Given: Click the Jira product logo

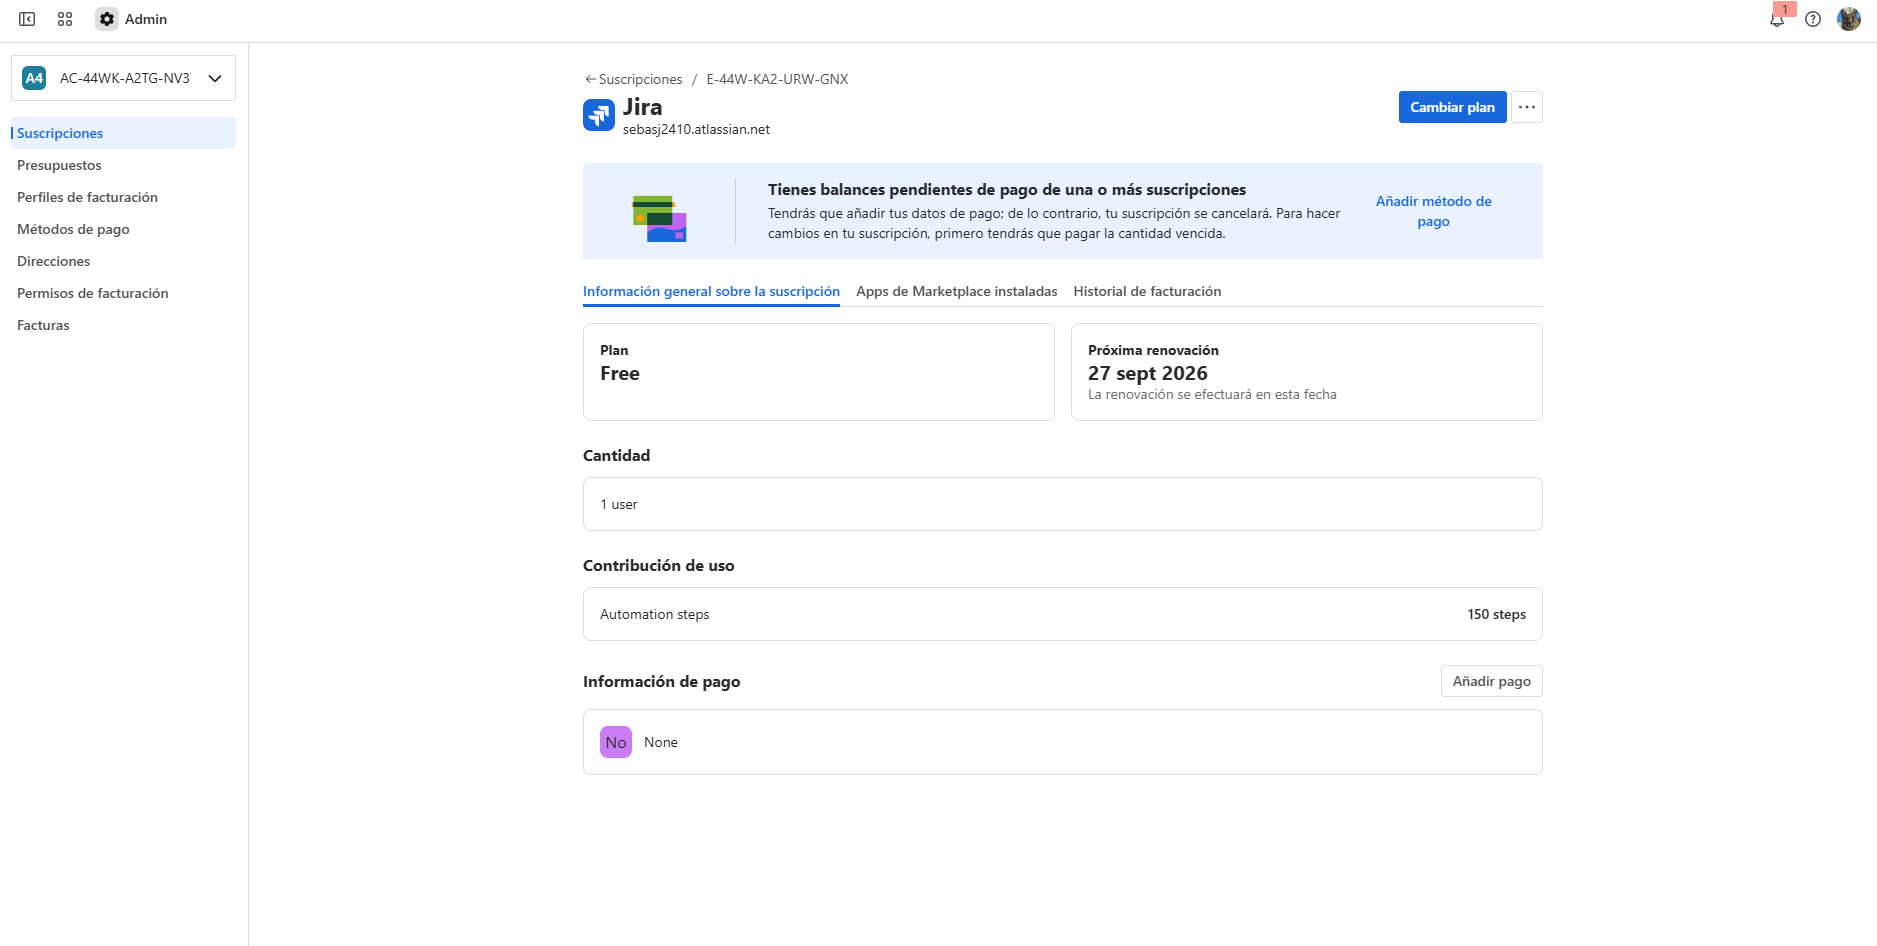Looking at the screenshot, I should 599,115.
